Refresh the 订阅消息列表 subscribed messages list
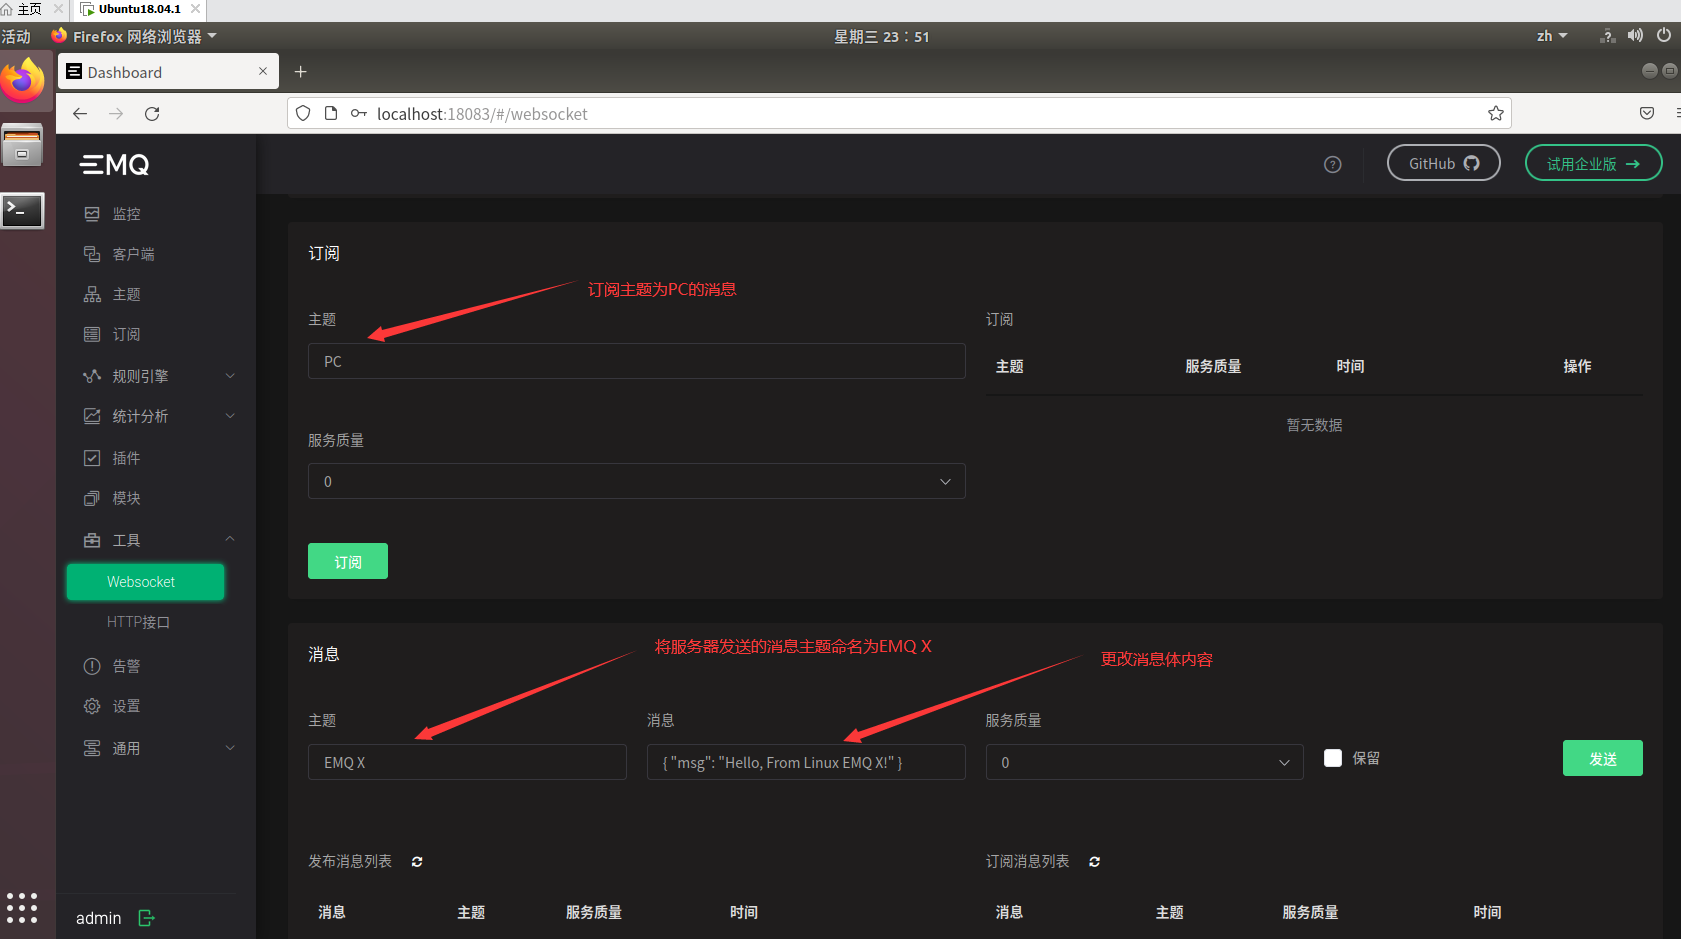Screen dimensions: 1681x939 1093,861
